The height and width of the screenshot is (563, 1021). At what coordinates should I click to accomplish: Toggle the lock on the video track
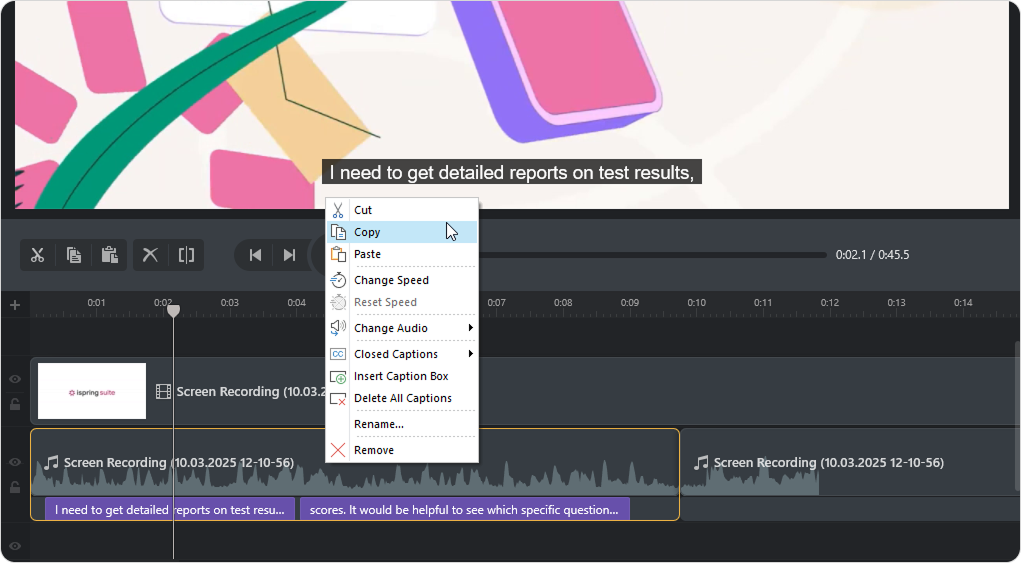point(15,405)
